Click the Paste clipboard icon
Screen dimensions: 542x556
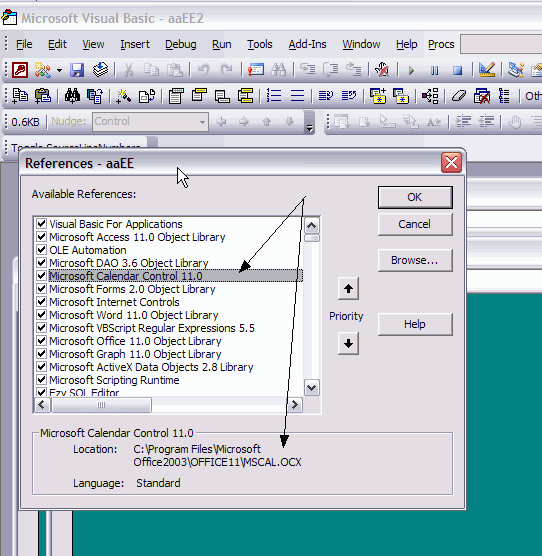pos(174,70)
